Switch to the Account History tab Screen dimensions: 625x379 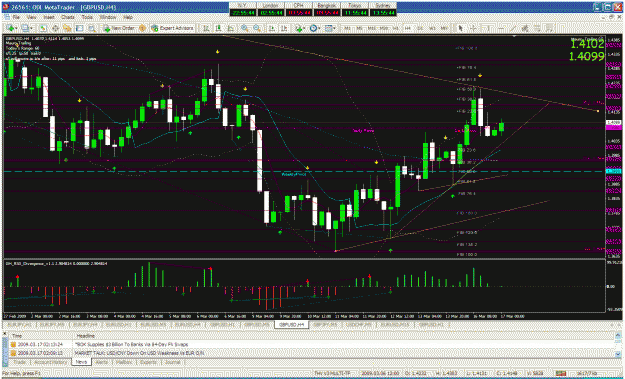click(x=50, y=362)
